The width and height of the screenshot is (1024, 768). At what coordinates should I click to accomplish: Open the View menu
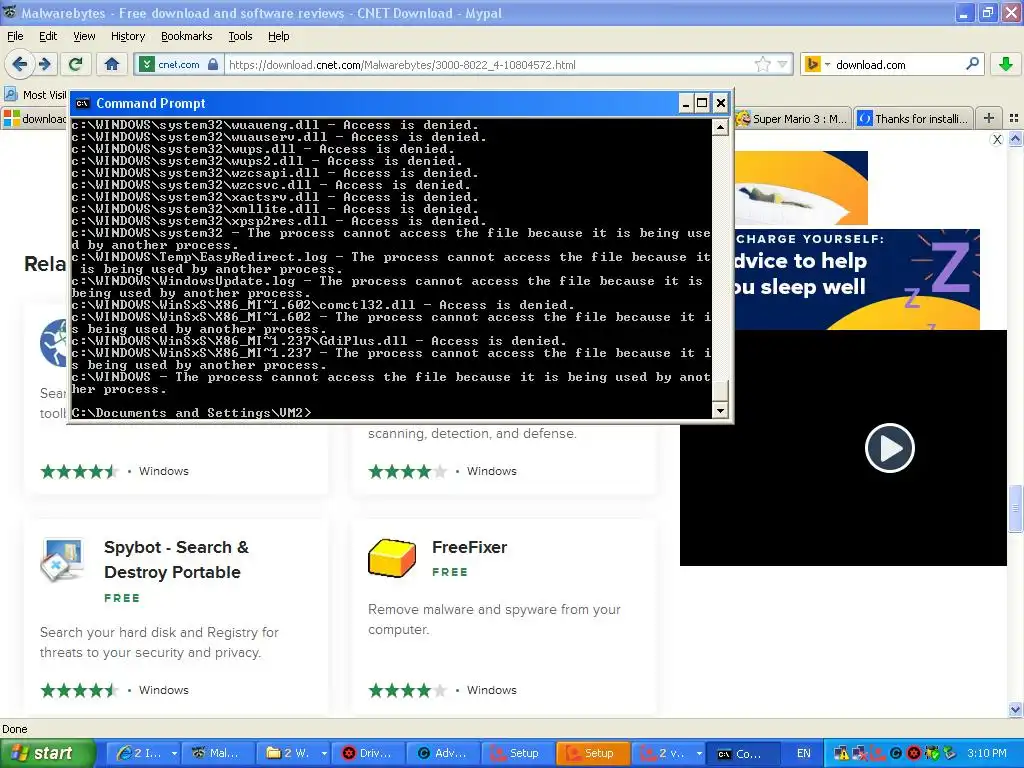(84, 36)
